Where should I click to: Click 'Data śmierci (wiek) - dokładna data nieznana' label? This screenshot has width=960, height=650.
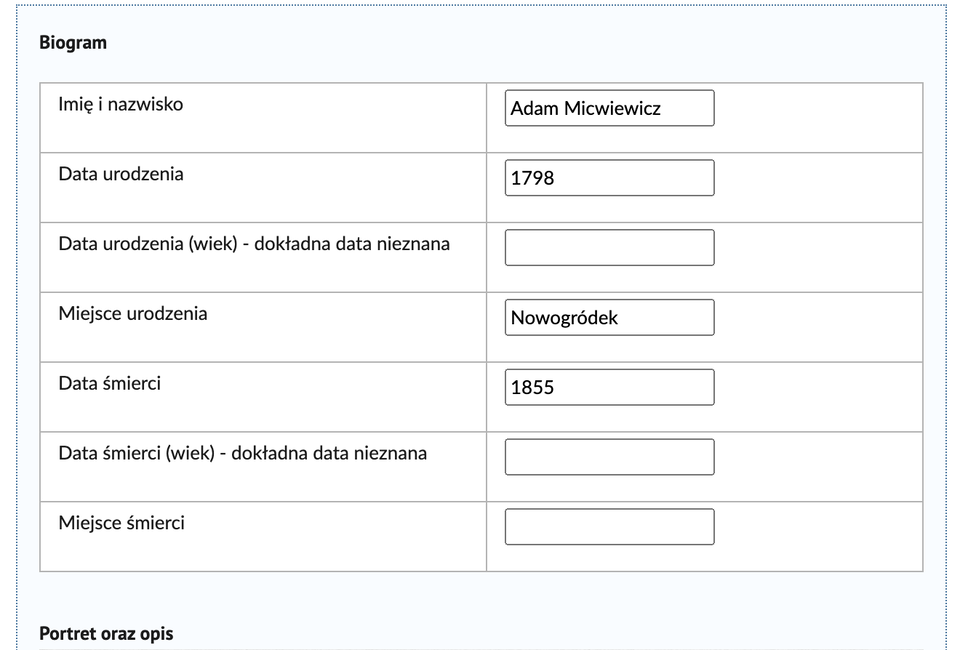[243, 454]
